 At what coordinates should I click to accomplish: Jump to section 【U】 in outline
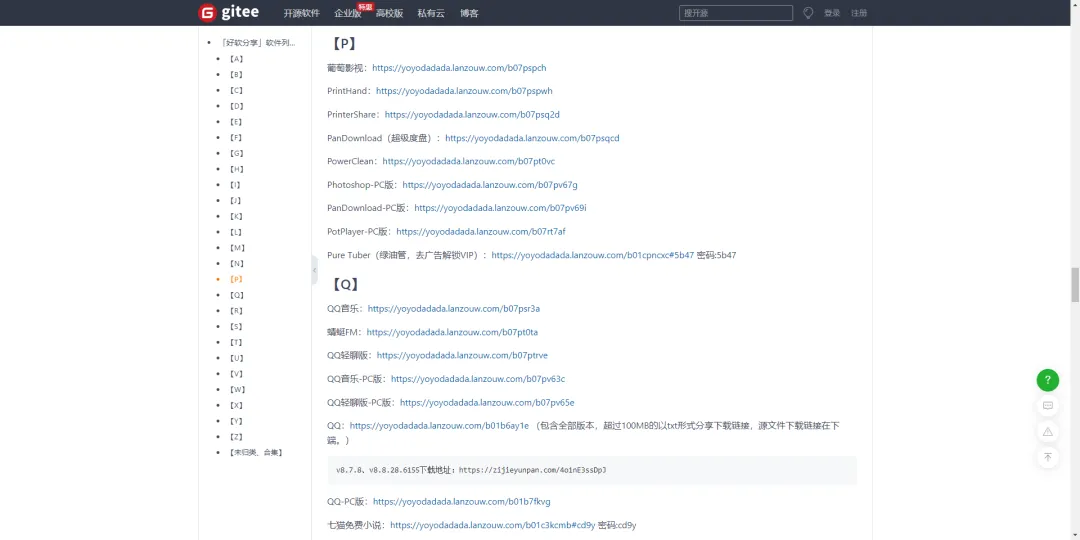click(236, 358)
